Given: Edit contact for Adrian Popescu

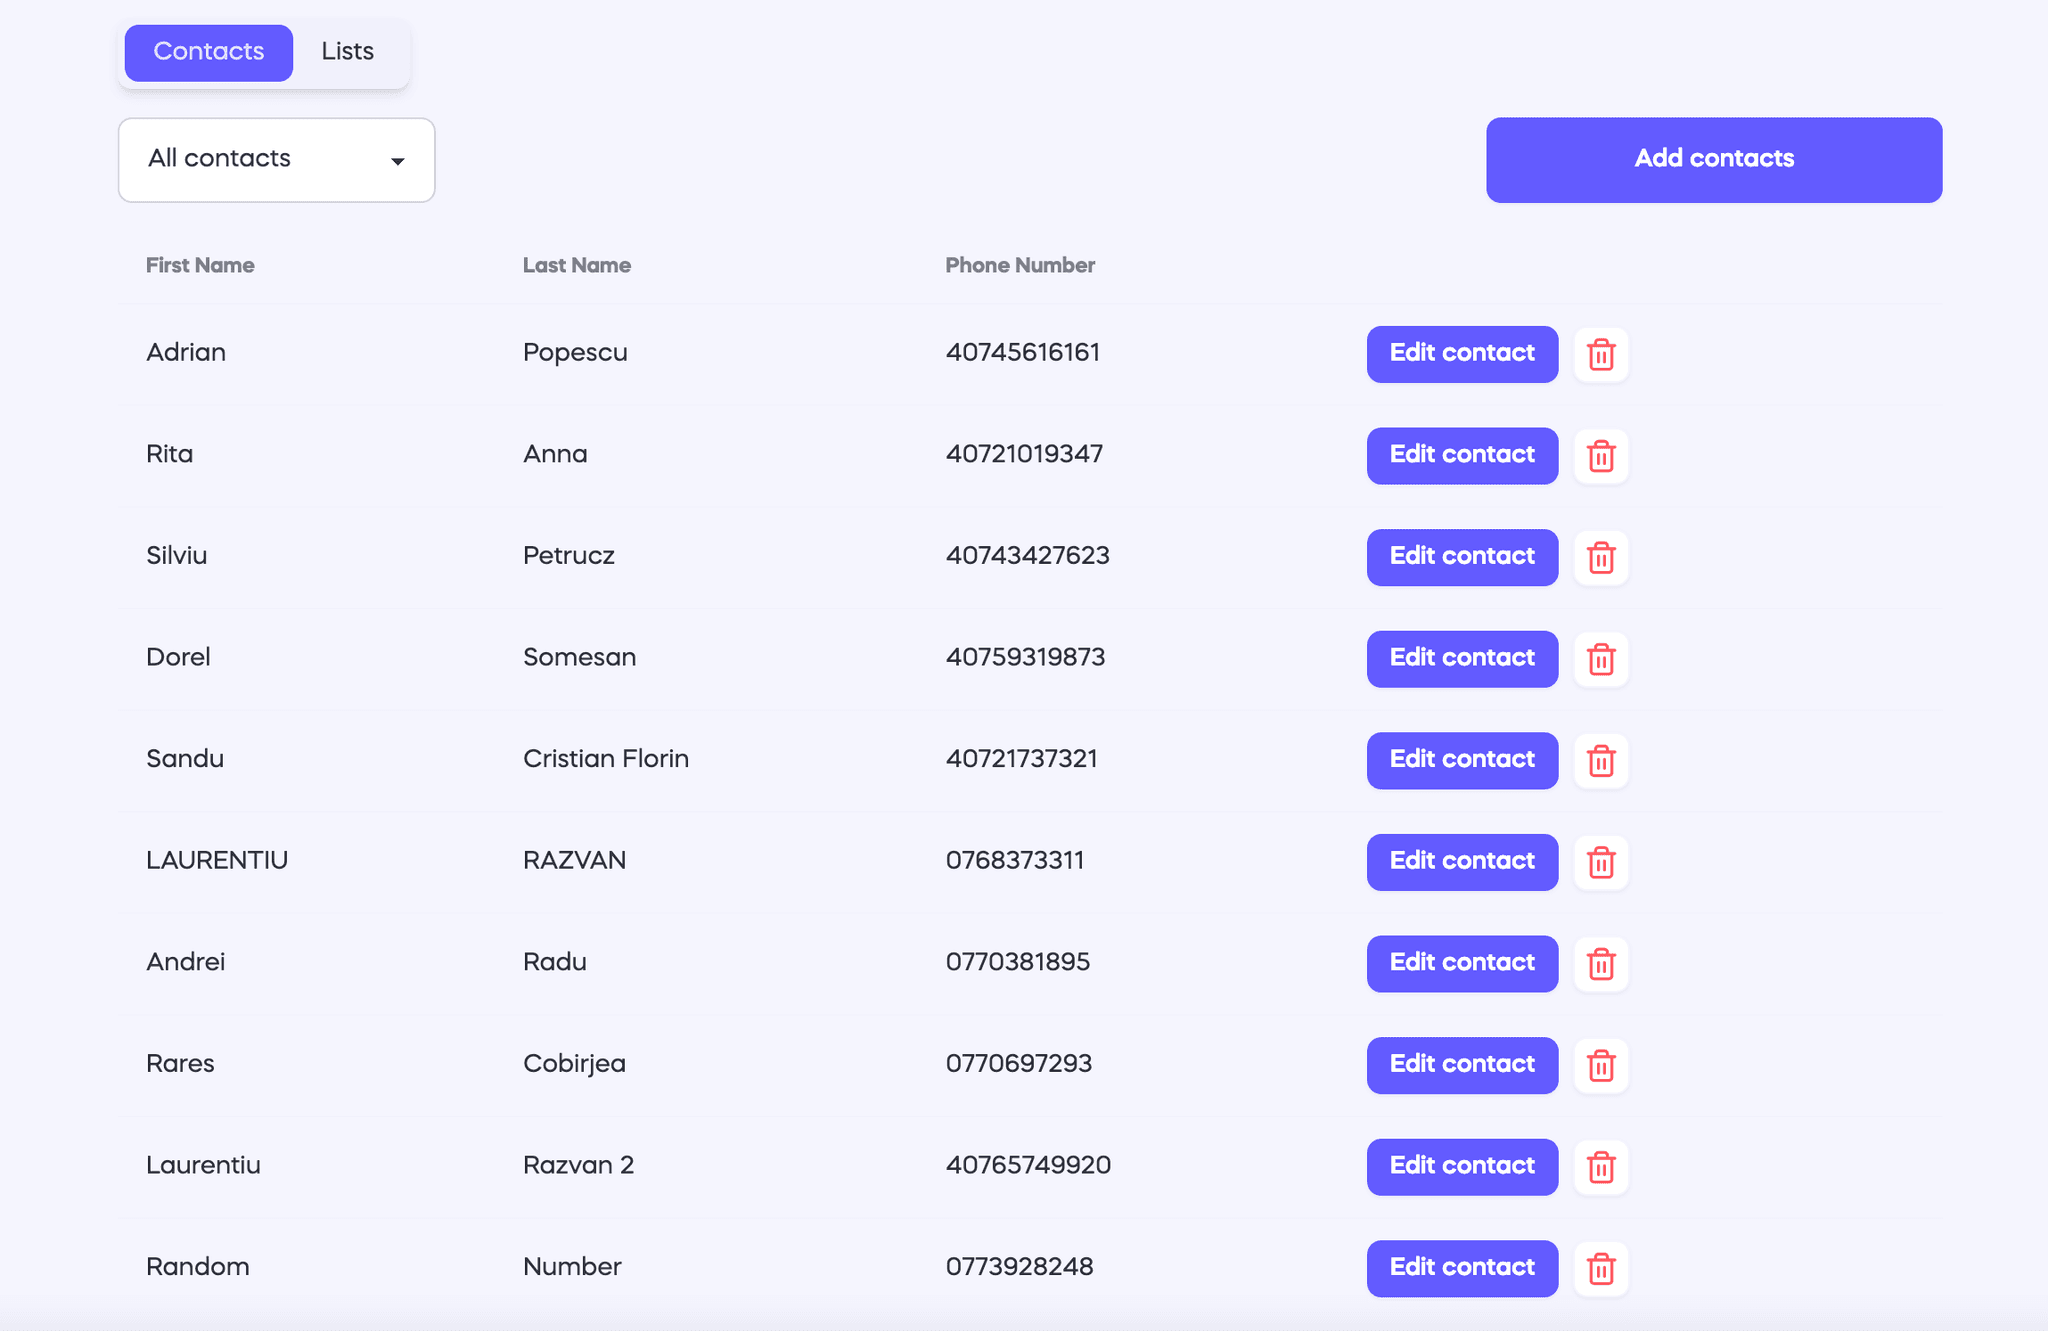Looking at the screenshot, I should tap(1461, 354).
